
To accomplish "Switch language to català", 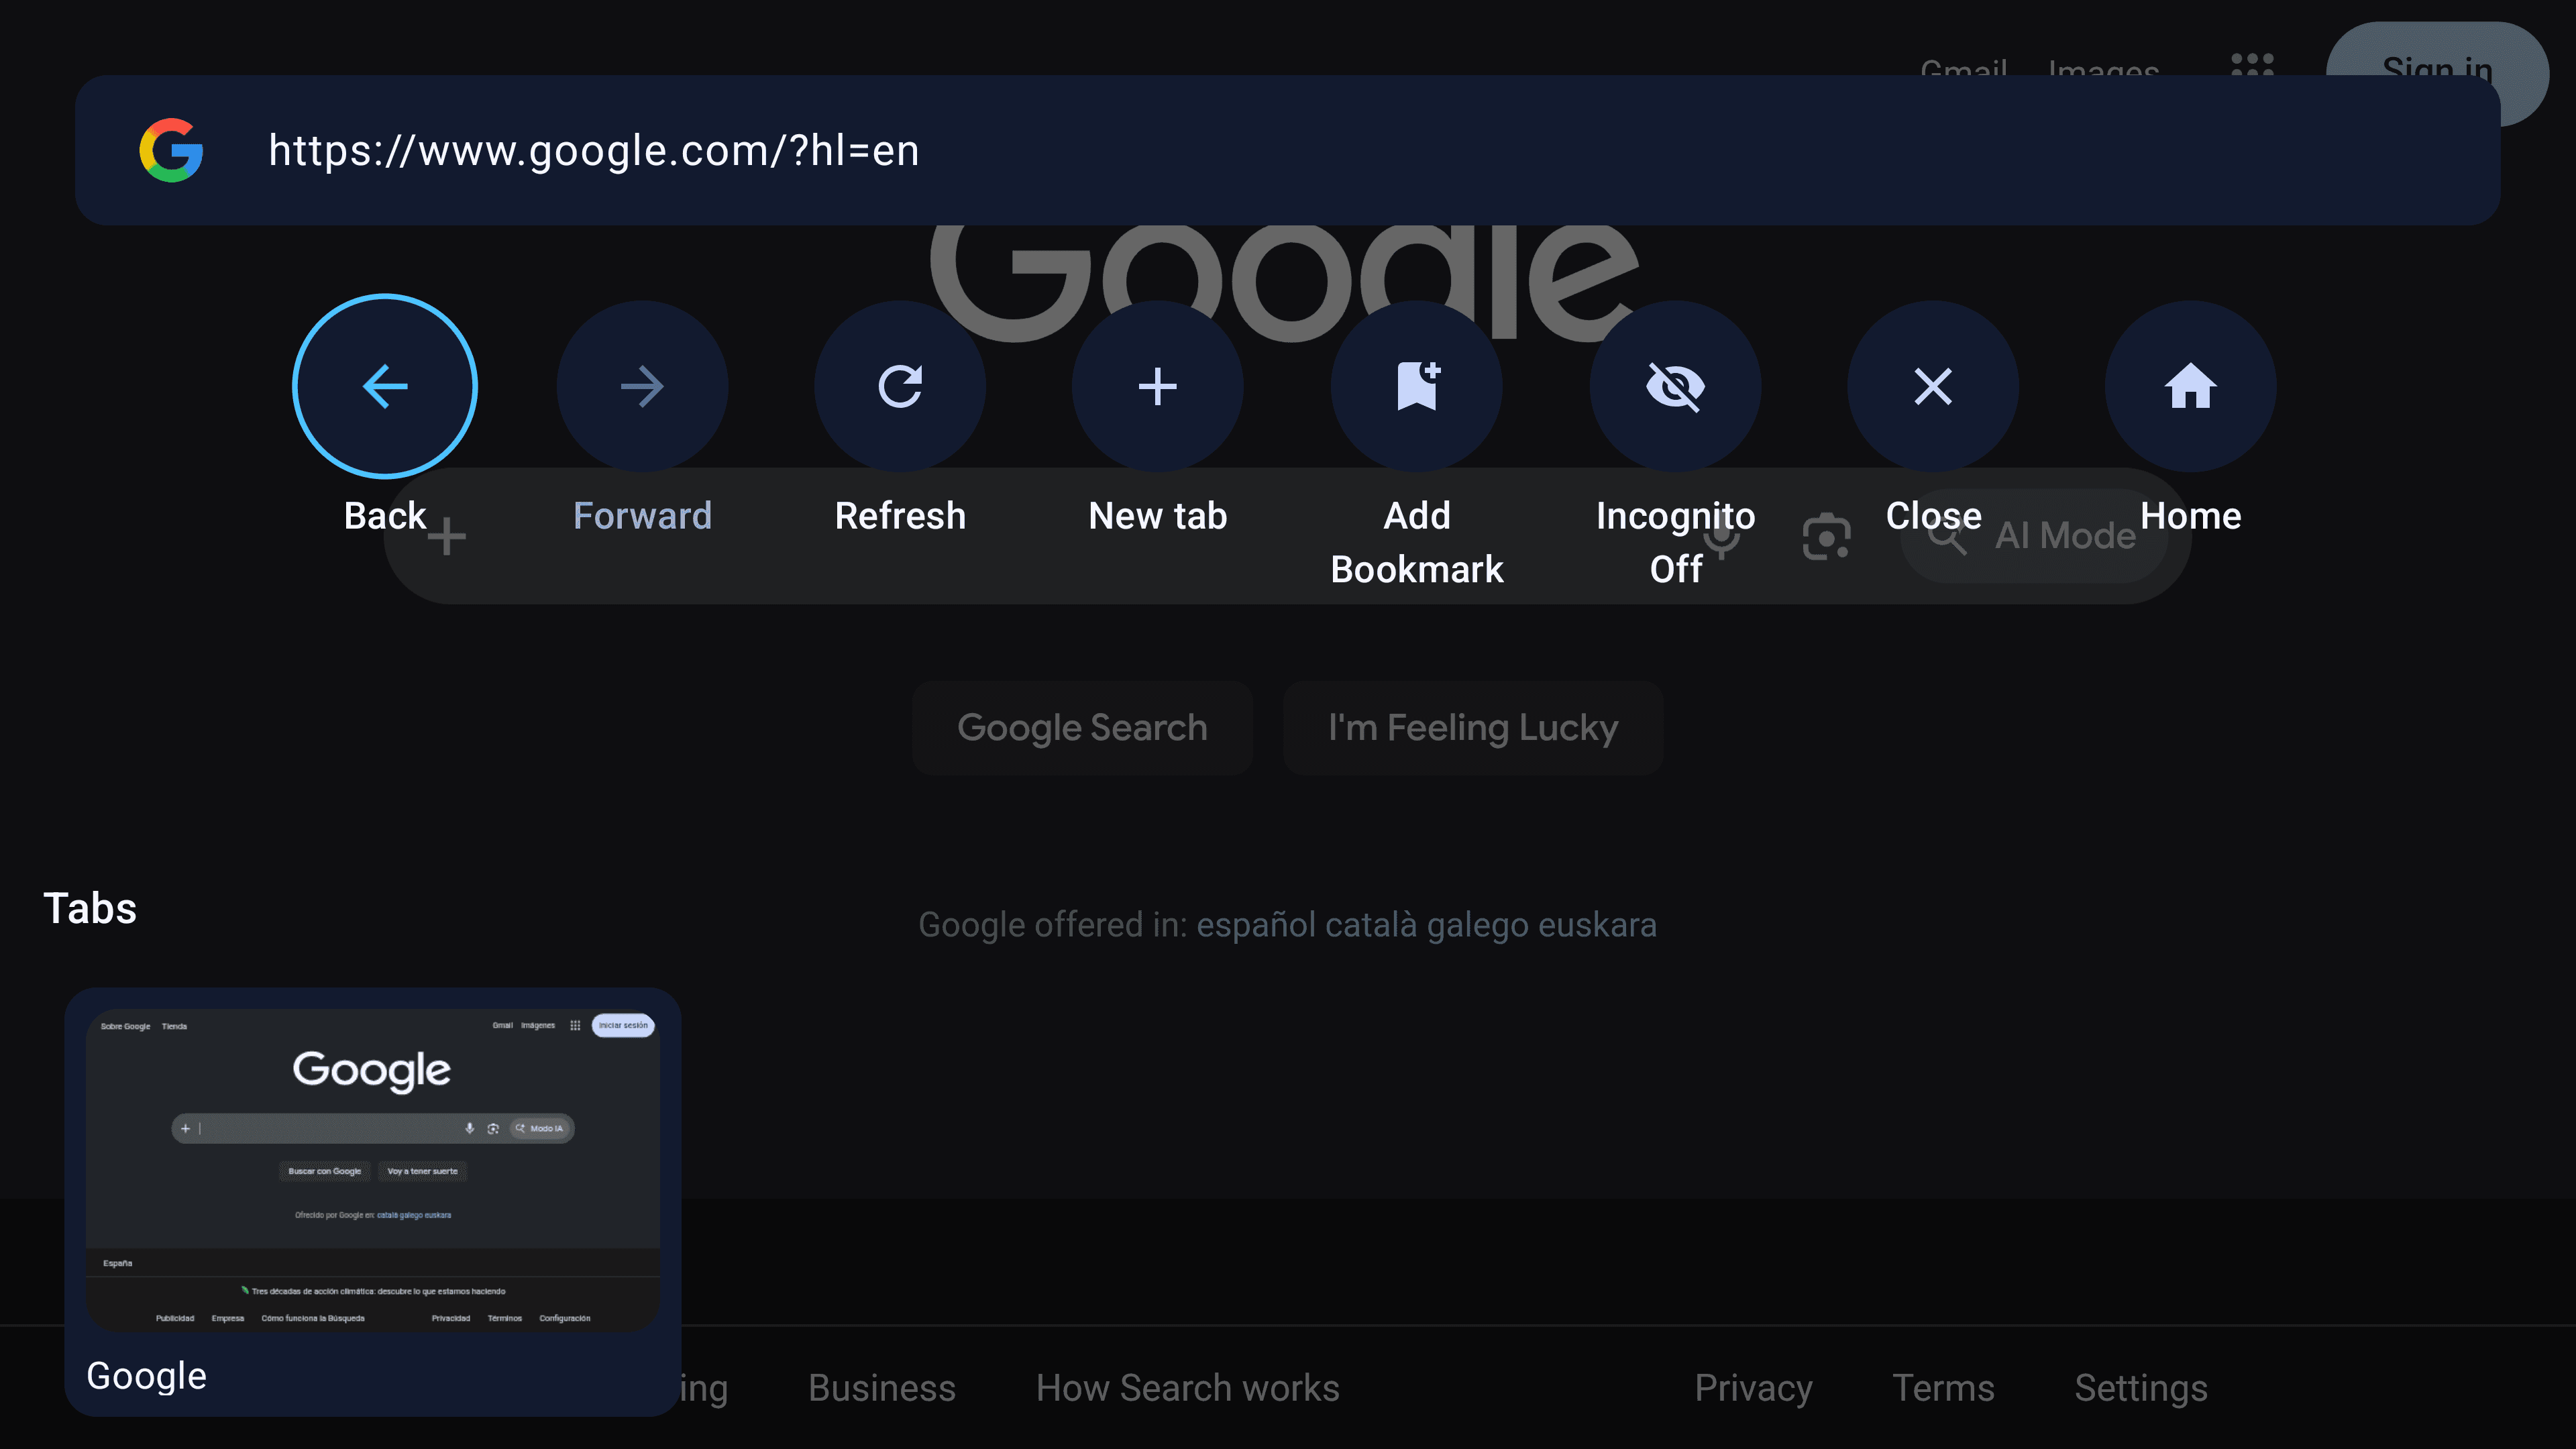I will tap(1371, 925).
